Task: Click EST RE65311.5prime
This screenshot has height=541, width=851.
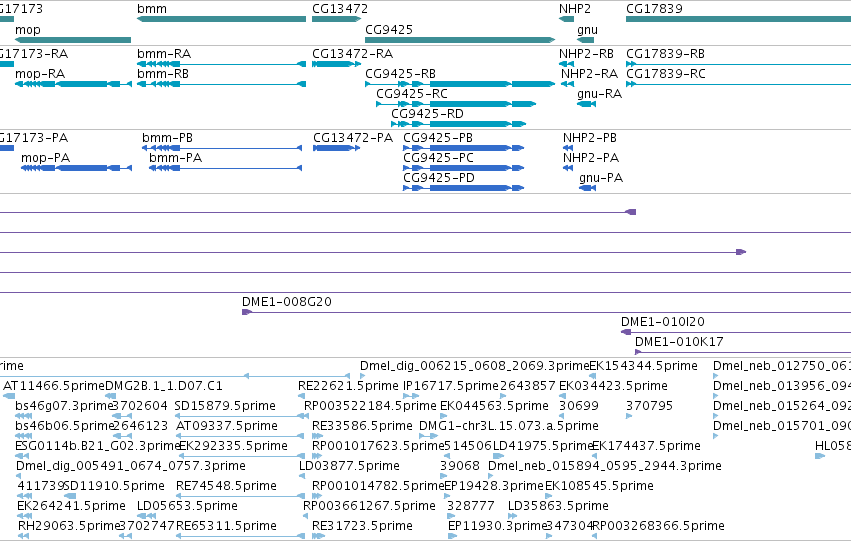Action: tap(226, 526)
